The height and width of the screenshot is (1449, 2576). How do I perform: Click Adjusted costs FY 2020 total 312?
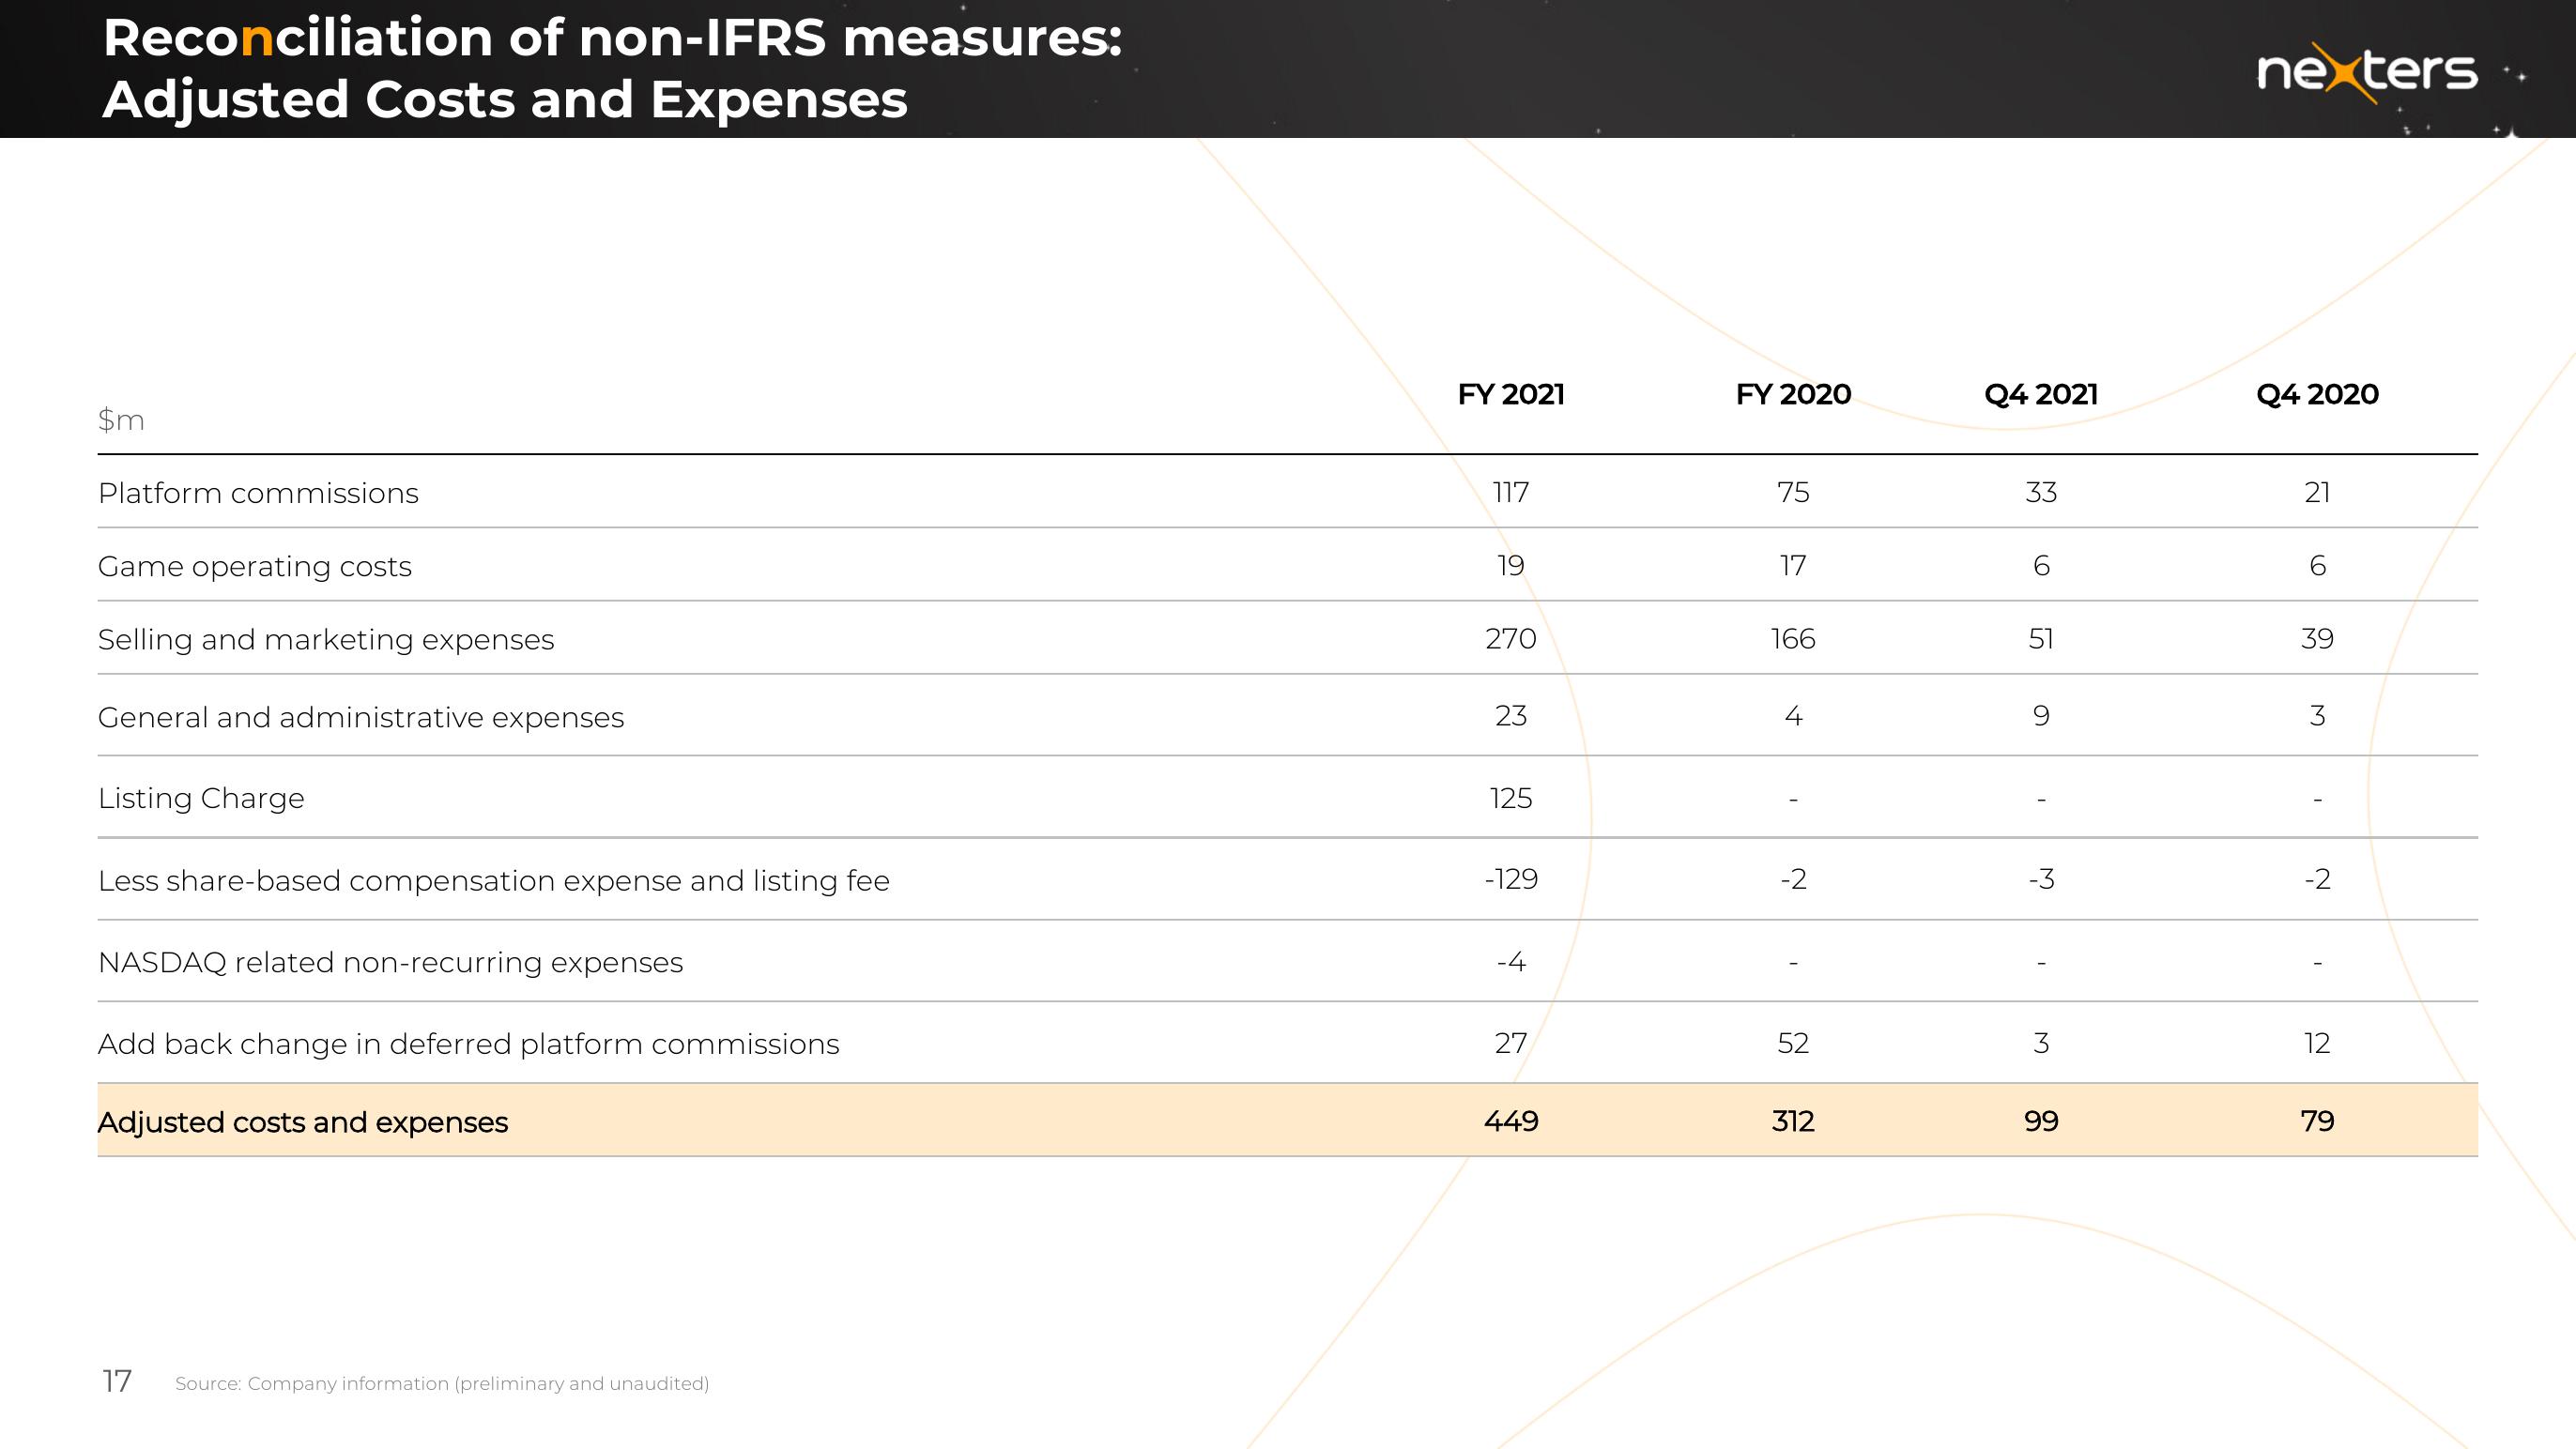pyautogui.click(x=1793, y=1120)
